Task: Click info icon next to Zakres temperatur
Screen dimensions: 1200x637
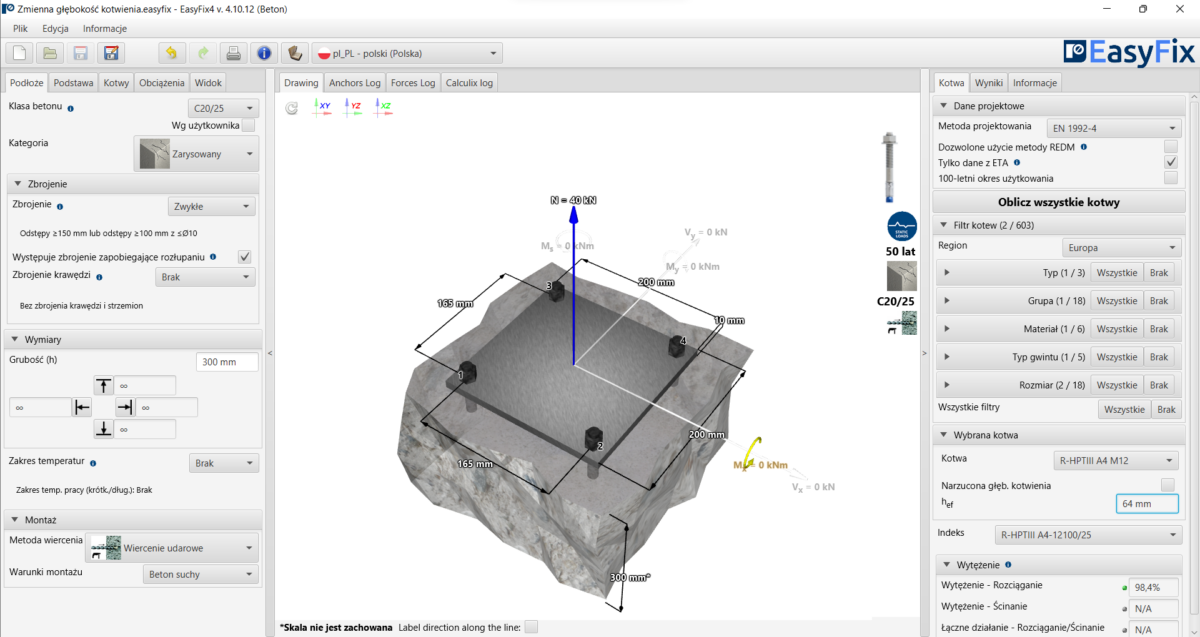Action: [x=93, y=463]
